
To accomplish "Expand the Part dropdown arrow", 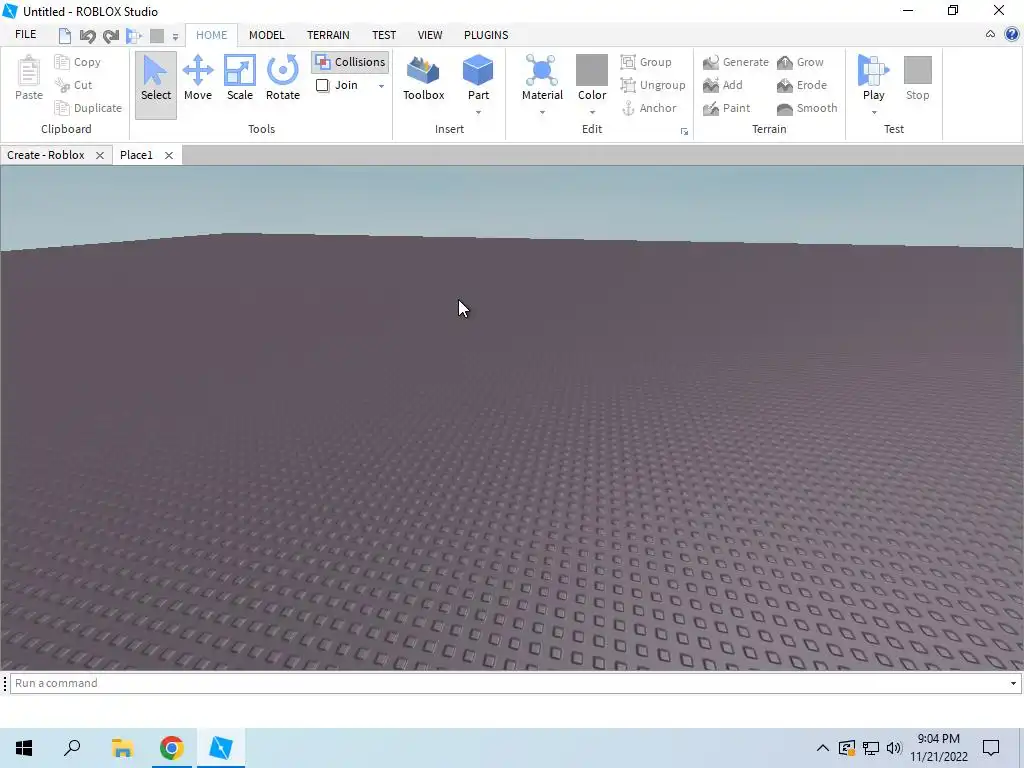I will tap(478, 112).
